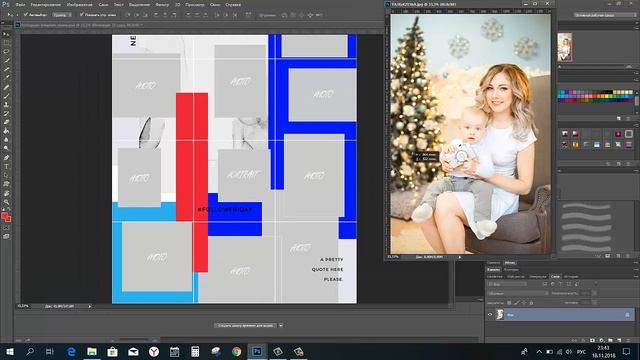Viewport: 640px width, 360px height.
Task: Toggle the Auto-Select checkbox in options bar
Action: (26, 15)
